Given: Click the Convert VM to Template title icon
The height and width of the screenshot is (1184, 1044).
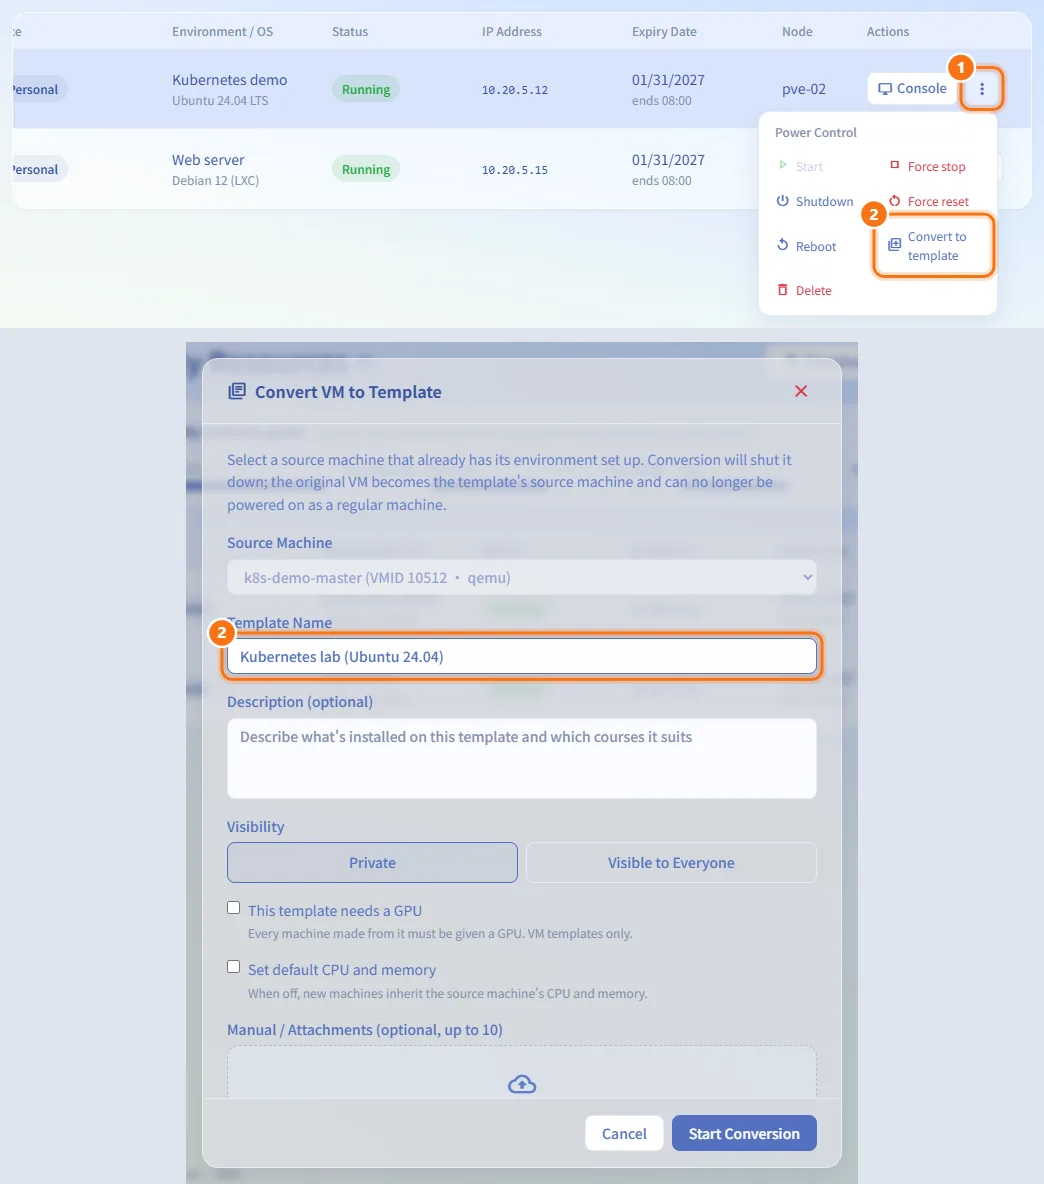Looking at the screenshot, I should (237, 391).
